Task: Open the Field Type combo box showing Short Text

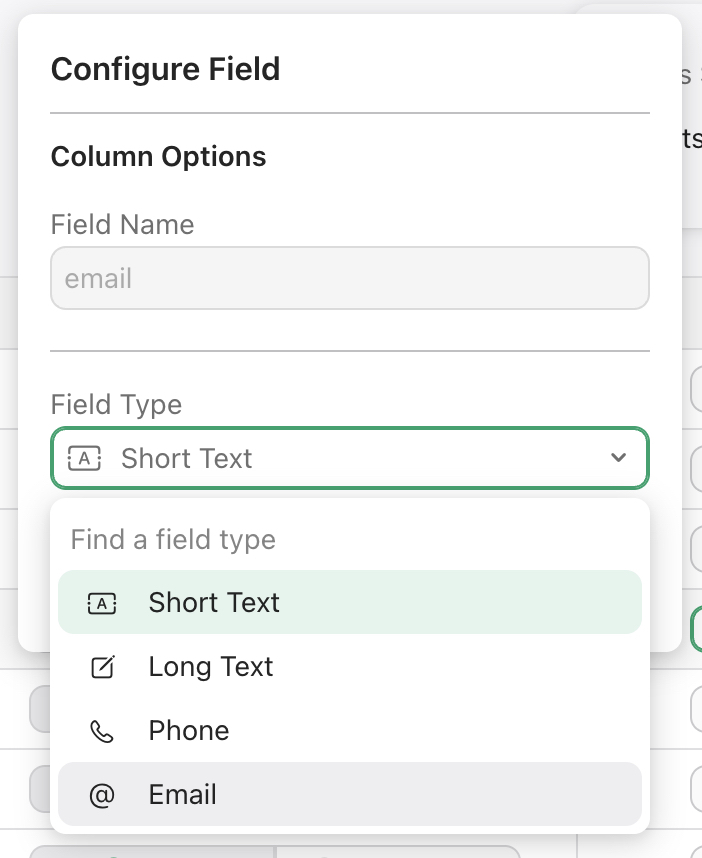Action: tap(350, 458)
